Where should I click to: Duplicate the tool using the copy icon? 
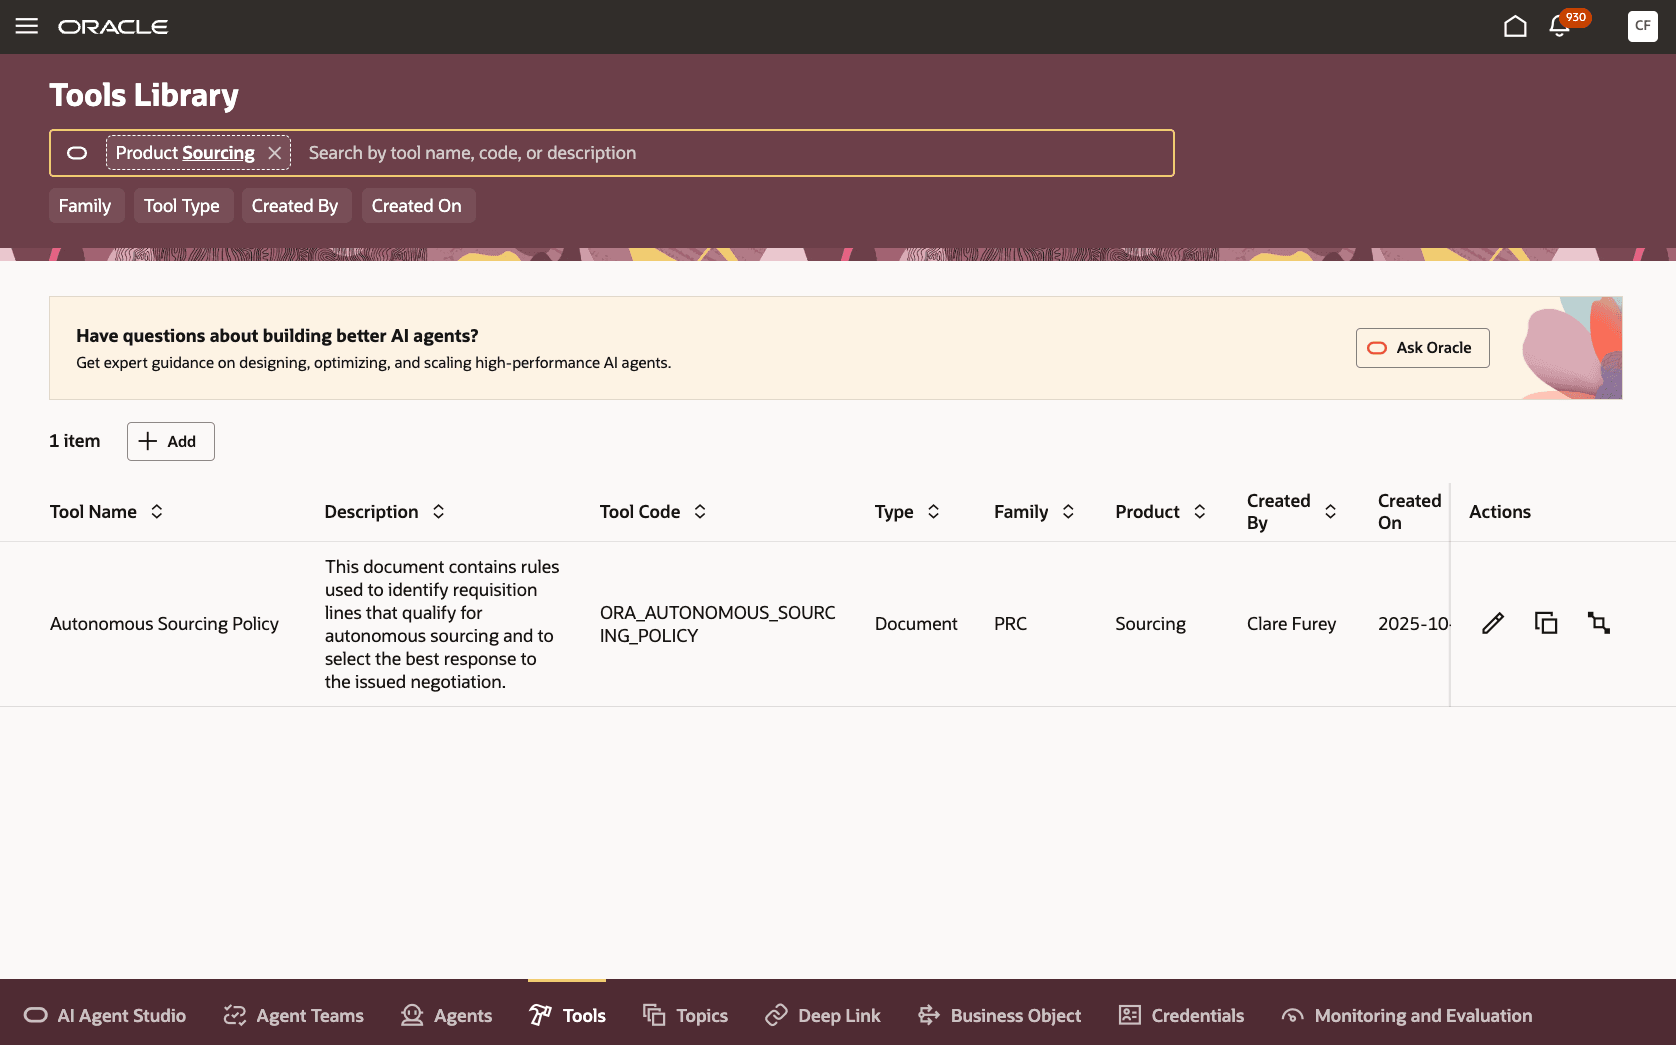point(1546,622)
